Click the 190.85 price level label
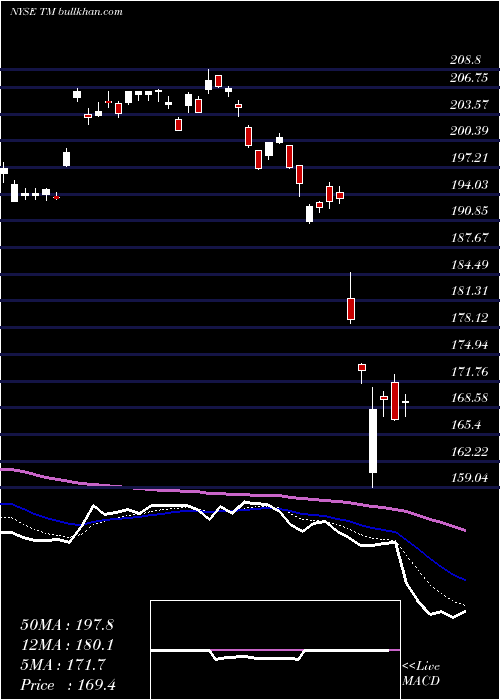This screenshot has height=700, width=500. pos(469,211)
